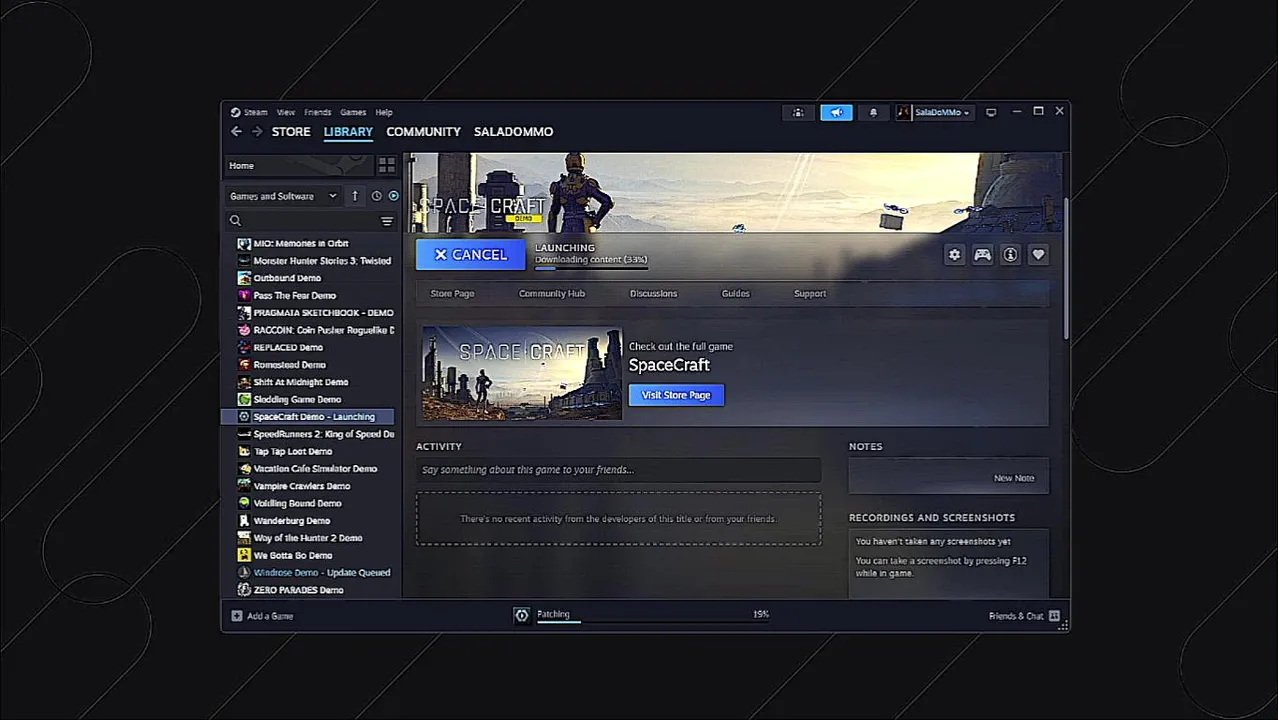Viewport: 1278px width, 720px height.
Task: Toggle the ready-to-play filter icon
Action: 393,196
